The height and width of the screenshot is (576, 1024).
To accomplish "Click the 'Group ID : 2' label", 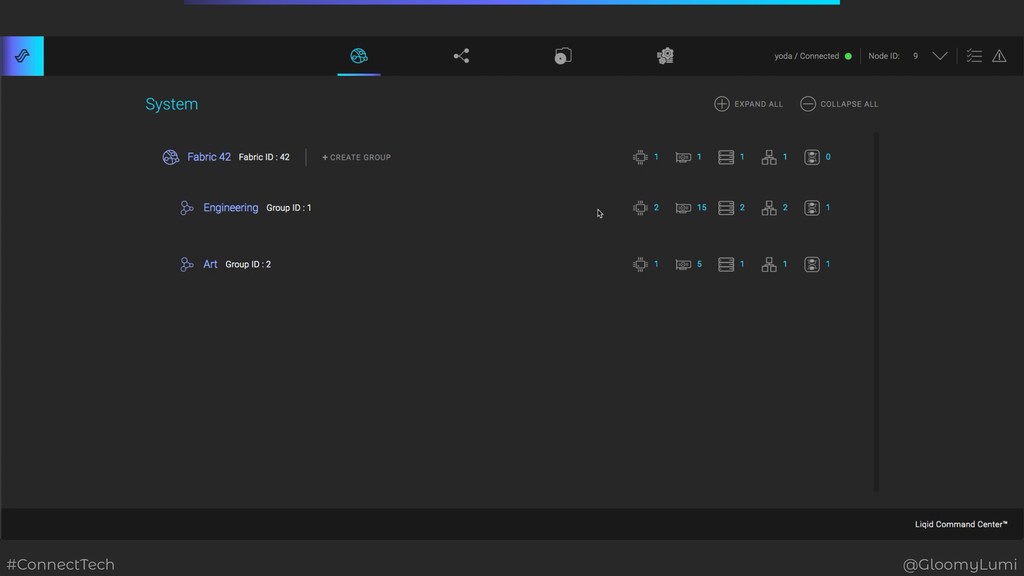I will [x=248, y=264].
